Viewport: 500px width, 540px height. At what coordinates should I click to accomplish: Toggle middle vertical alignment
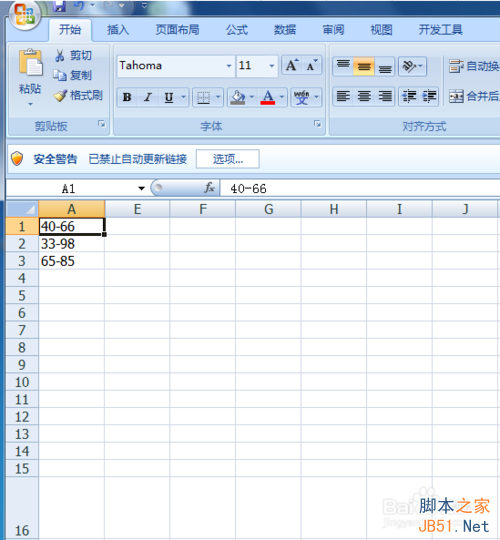[364, 66]
